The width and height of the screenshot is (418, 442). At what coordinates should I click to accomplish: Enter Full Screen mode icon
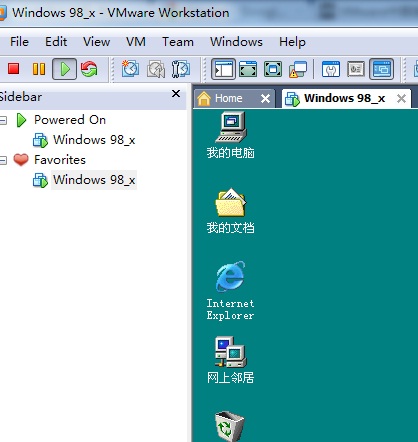[273, 69]
